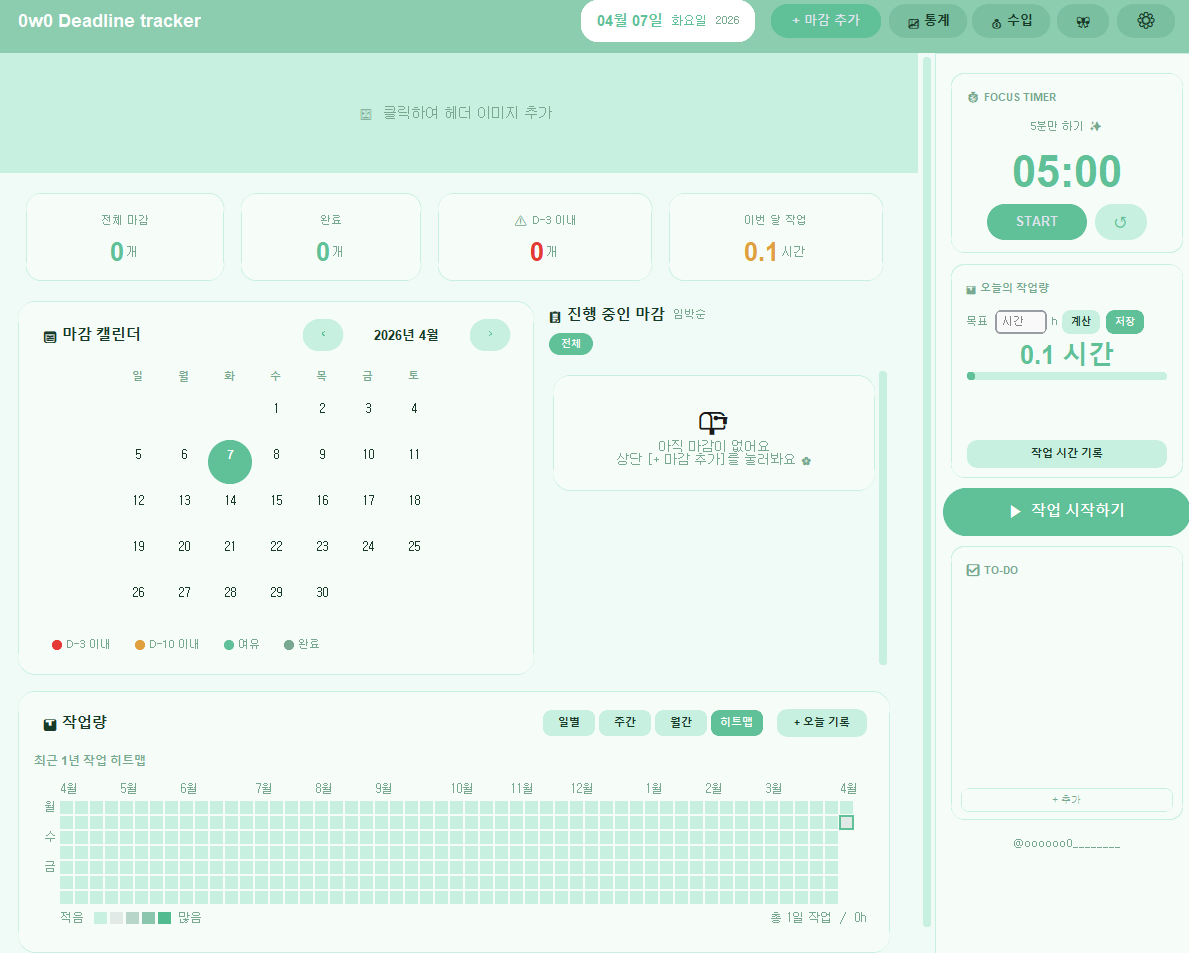This screenshot has height=953, width=1189.
Task: Select the 전체 filter chip
Action: pyautogui.click(x=571, y=343)
